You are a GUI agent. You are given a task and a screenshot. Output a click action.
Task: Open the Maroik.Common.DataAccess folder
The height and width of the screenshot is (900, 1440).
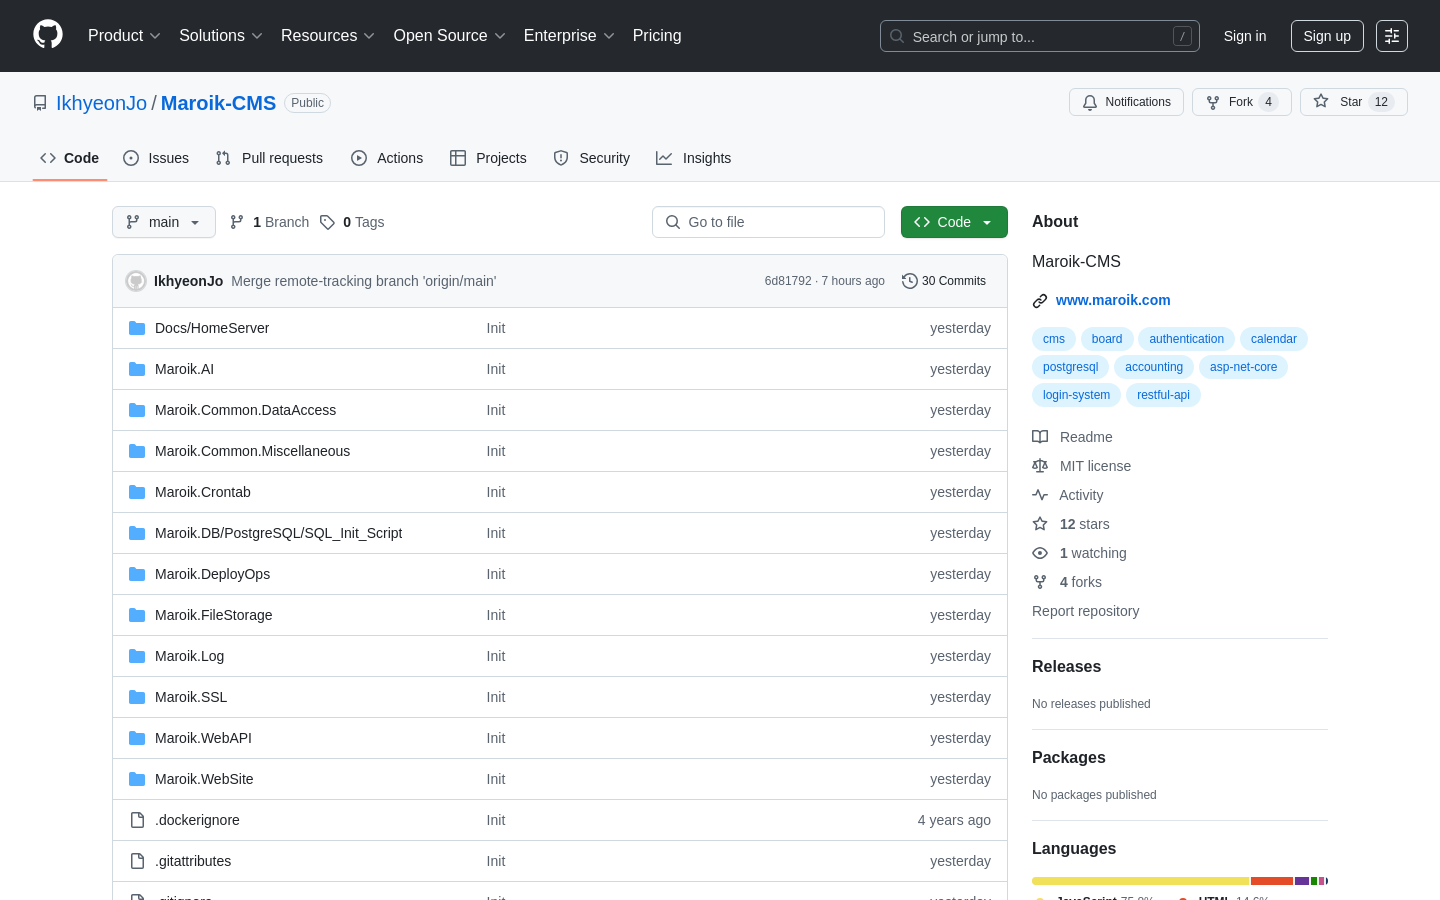click(x=245, y=410)
